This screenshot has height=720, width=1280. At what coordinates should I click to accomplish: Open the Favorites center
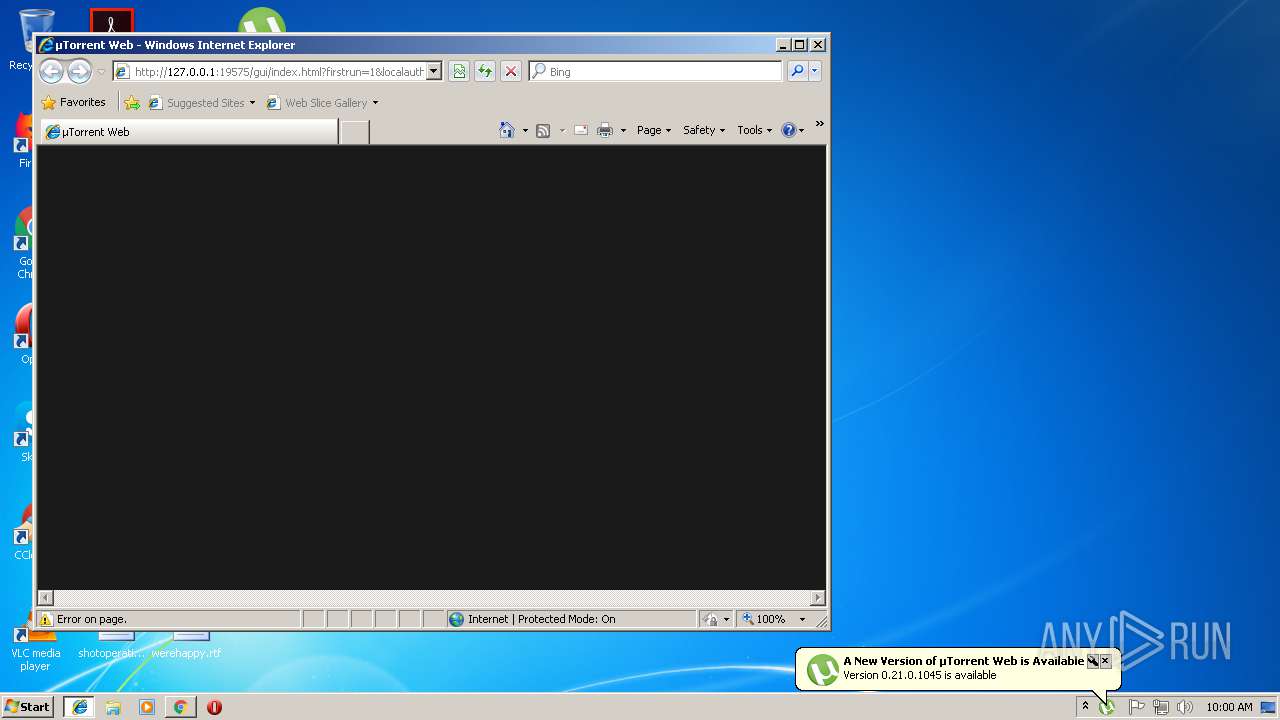tap(73, 102)
